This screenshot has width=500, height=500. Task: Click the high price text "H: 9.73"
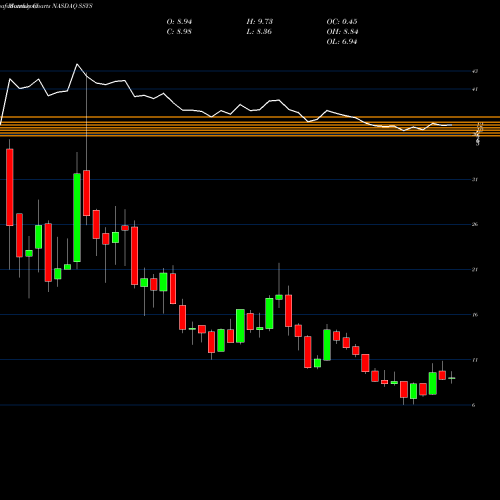click(x=260, y=22)
